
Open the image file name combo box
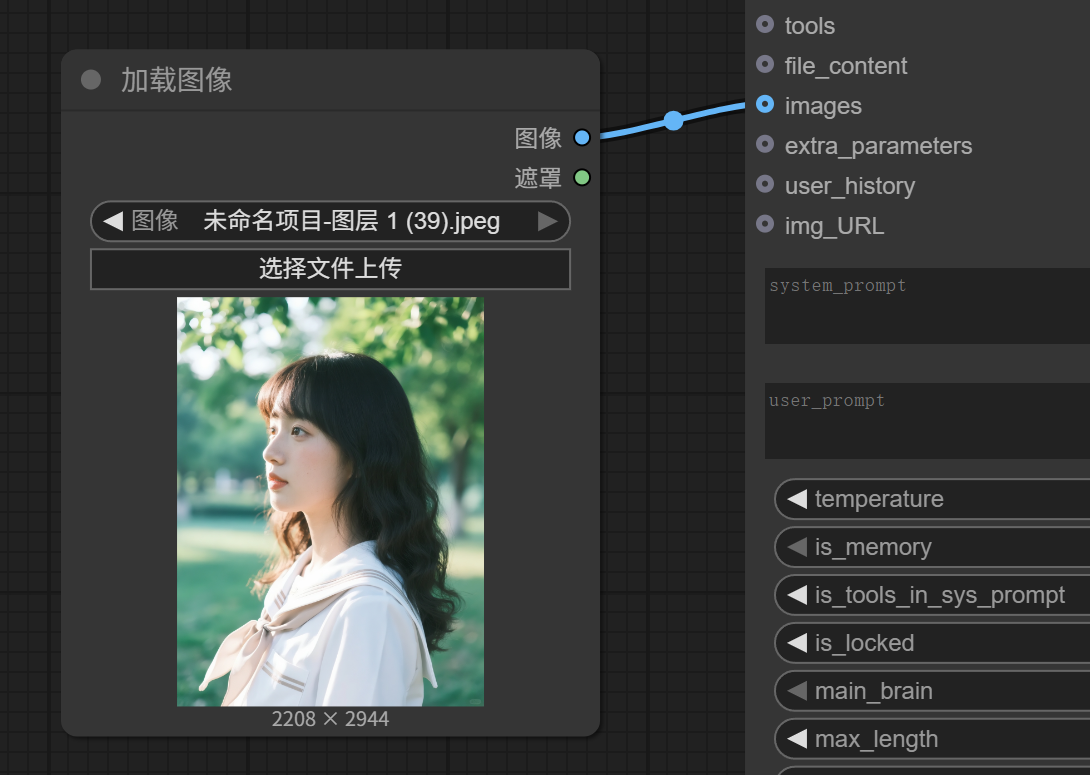tap(350, 221)
